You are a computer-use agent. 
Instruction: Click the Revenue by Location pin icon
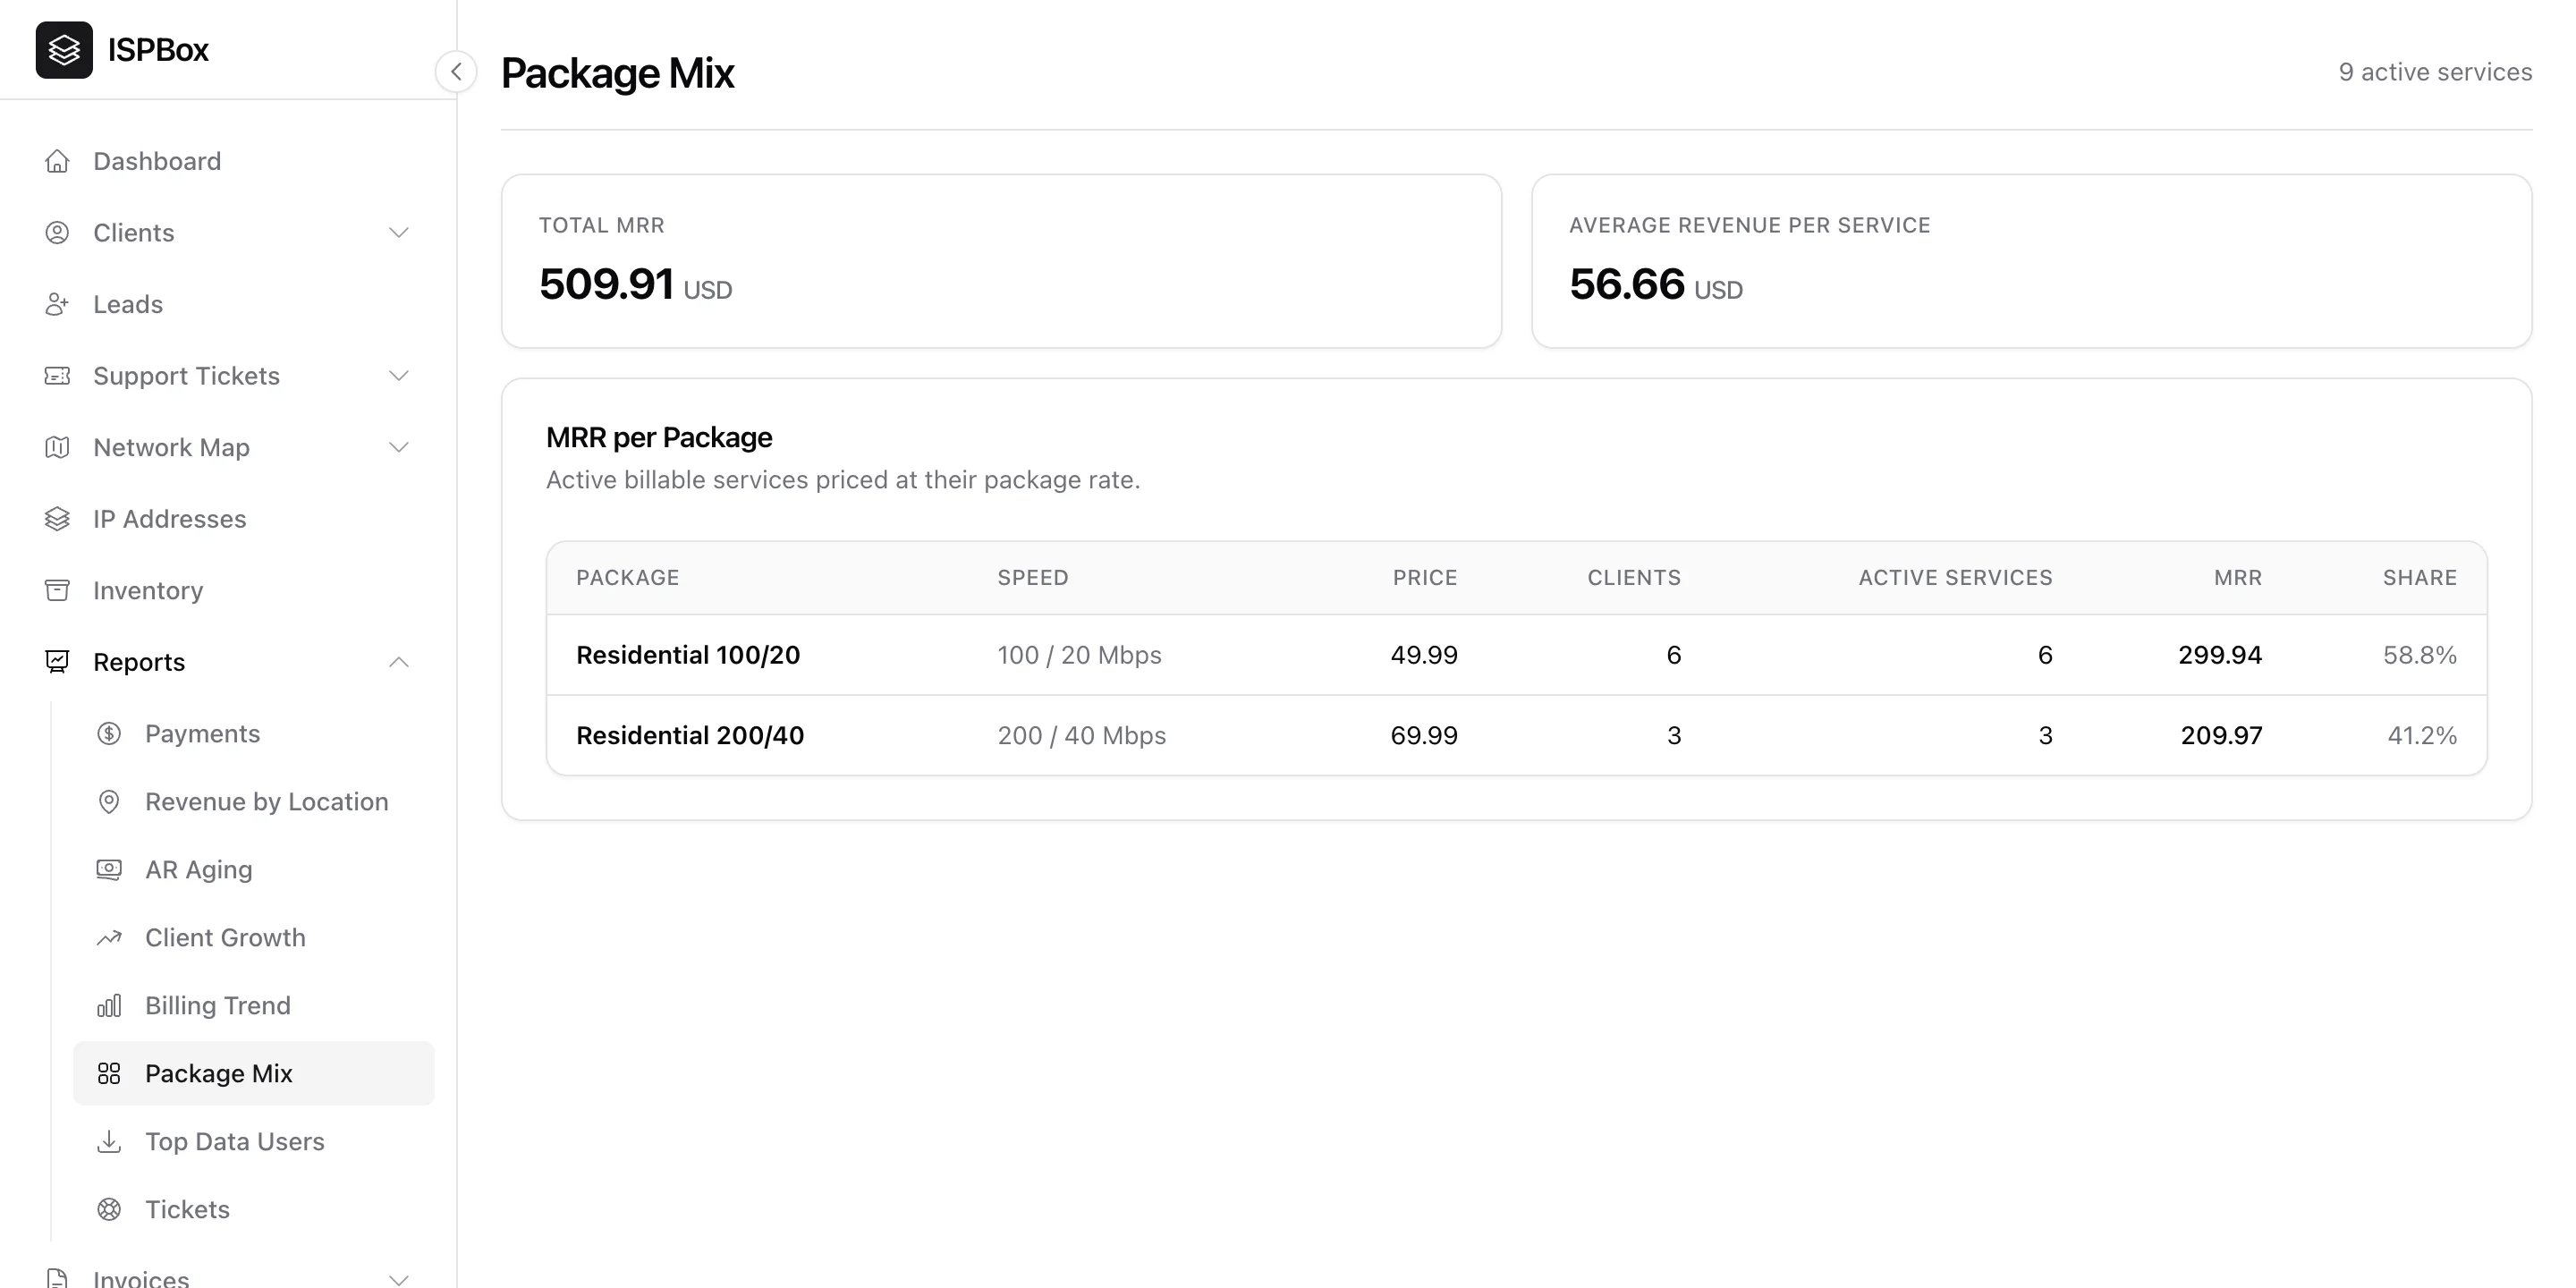pos(109,802)
